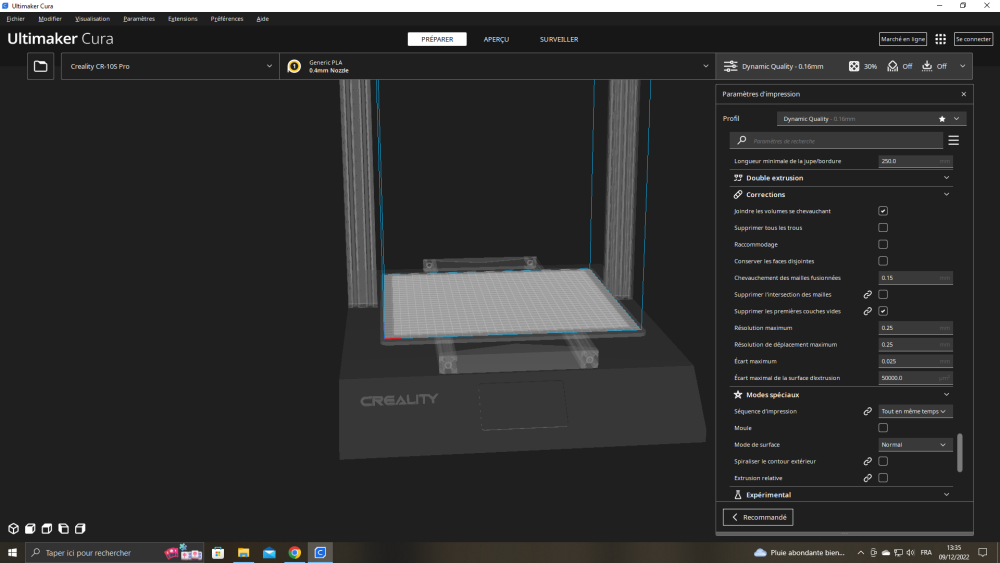Open the Modifier menu

pyautogui.click(x=50, y=19)
